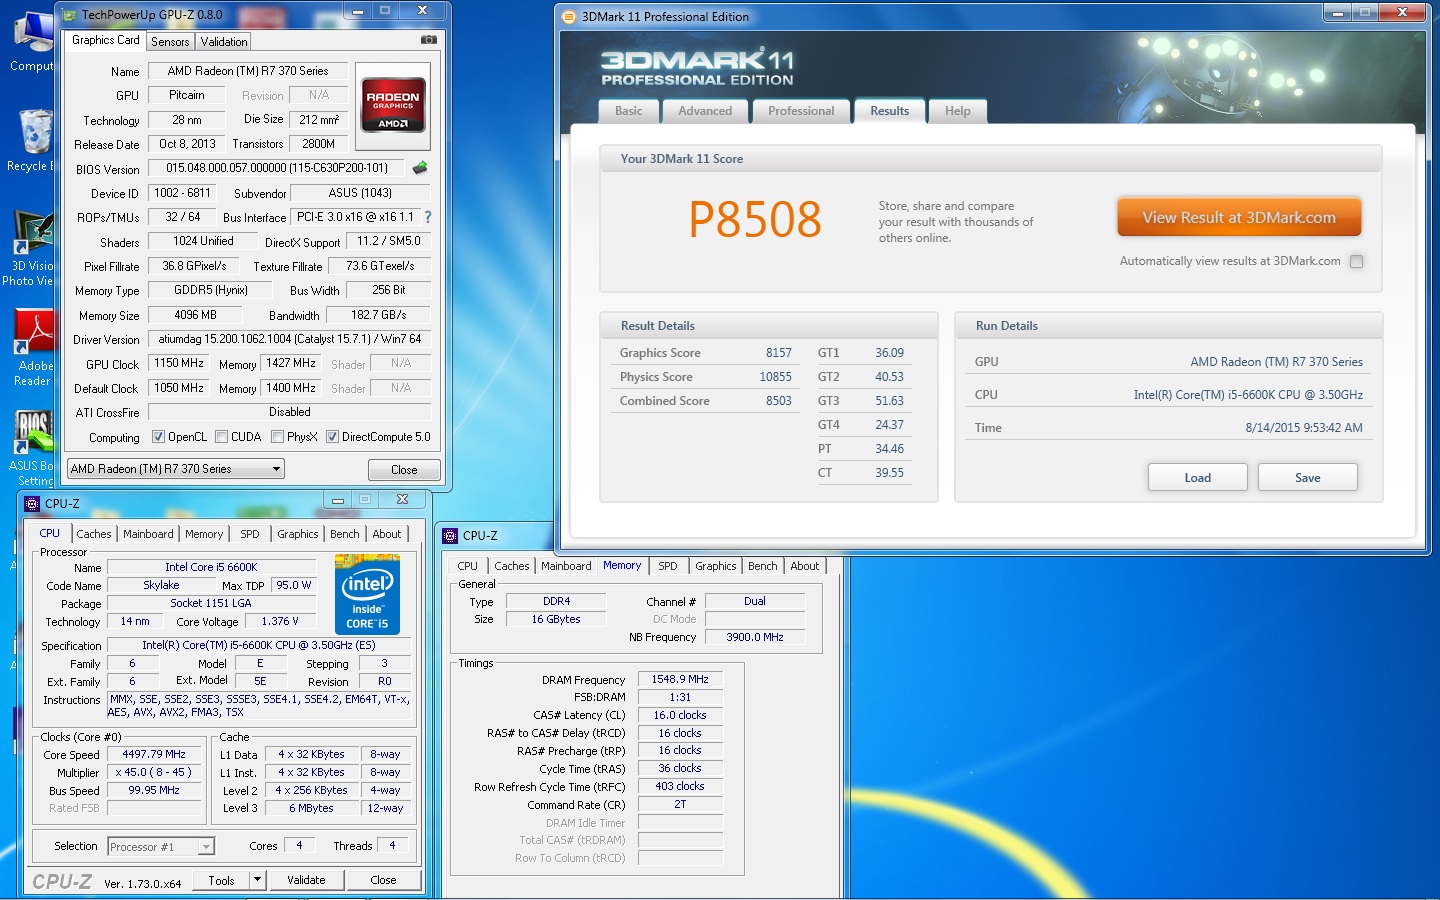Screen dimensions: 1440x900
Task: Click the Graphics Score 8157 value
Action: tap(779, 353)
